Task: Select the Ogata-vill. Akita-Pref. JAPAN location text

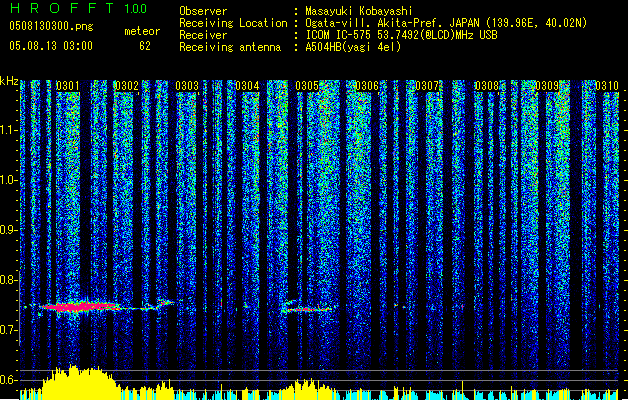Action: coord(446,23)
